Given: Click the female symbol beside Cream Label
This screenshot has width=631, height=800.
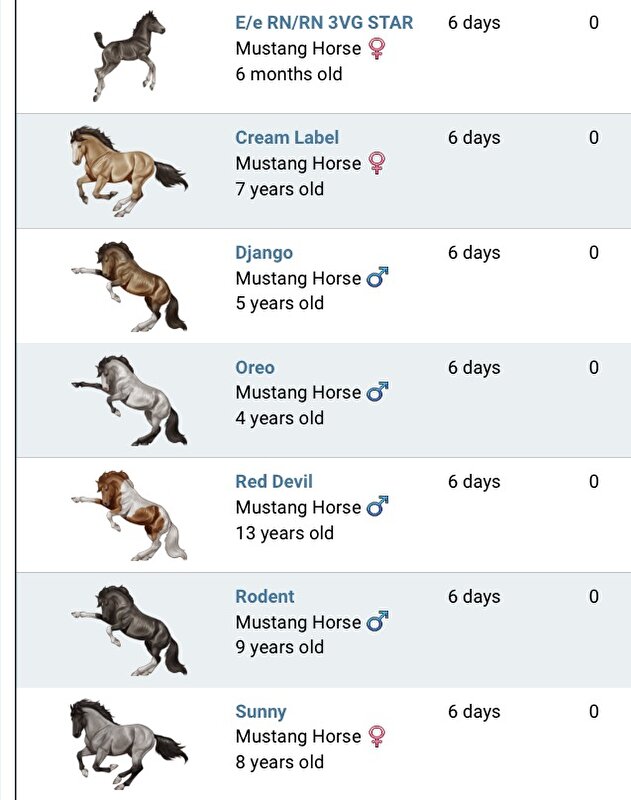Looking at the screenshot, I should point(376,163).
